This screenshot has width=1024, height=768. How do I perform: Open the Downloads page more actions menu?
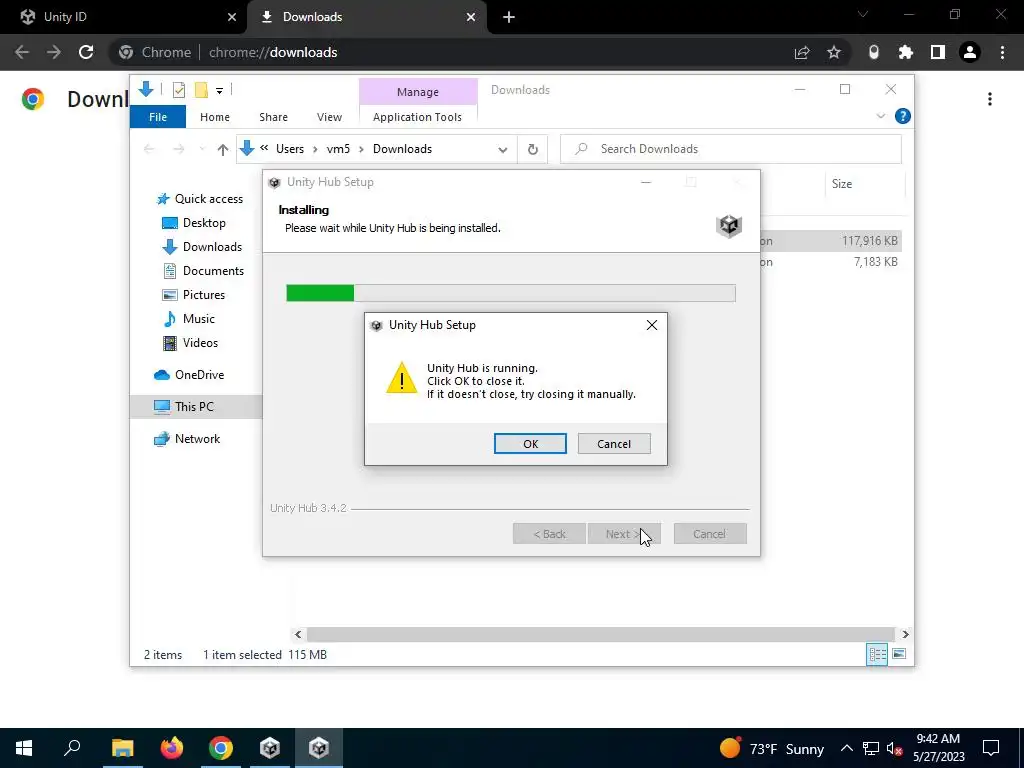pyautogui.click(x=990, y=99)
